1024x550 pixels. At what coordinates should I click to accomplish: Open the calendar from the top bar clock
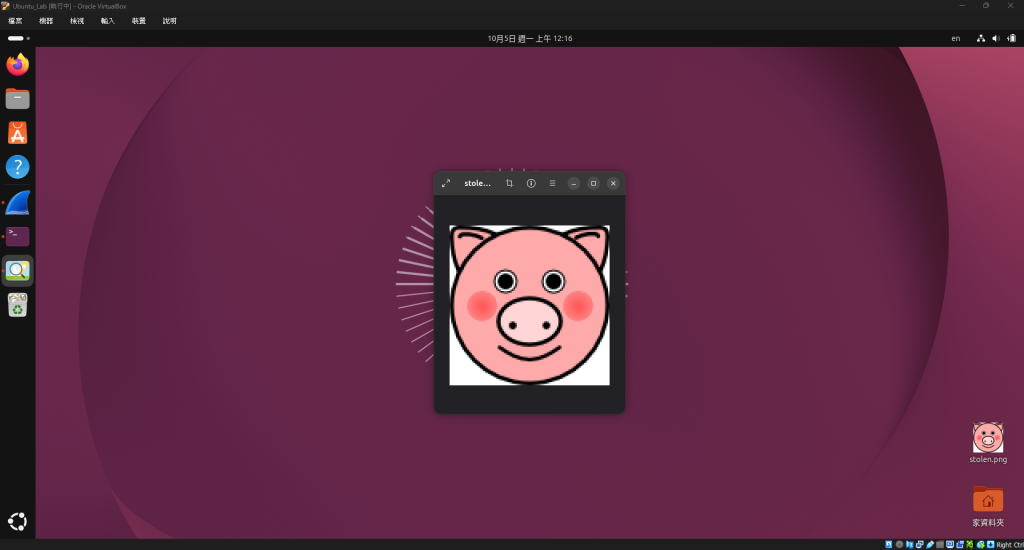pos(530,39)
